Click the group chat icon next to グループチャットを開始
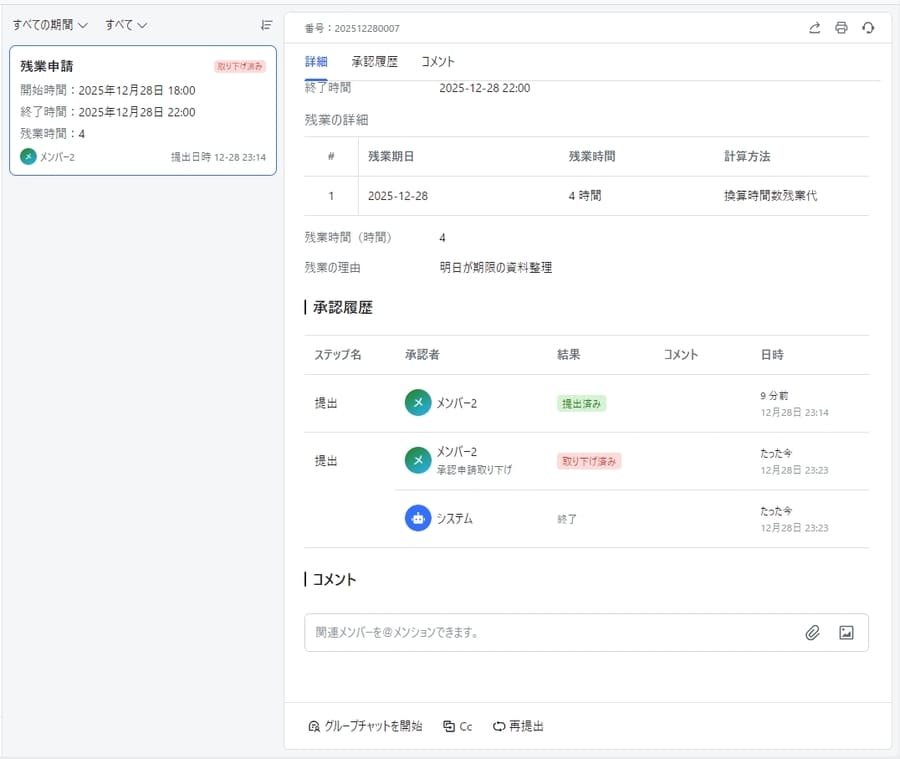900x759 pixels. click(314, 726)
